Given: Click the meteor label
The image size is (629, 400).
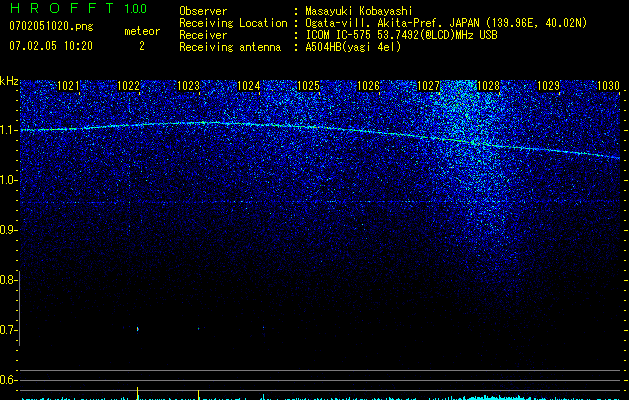Looking at the screenshot, I should pos(142,31).
